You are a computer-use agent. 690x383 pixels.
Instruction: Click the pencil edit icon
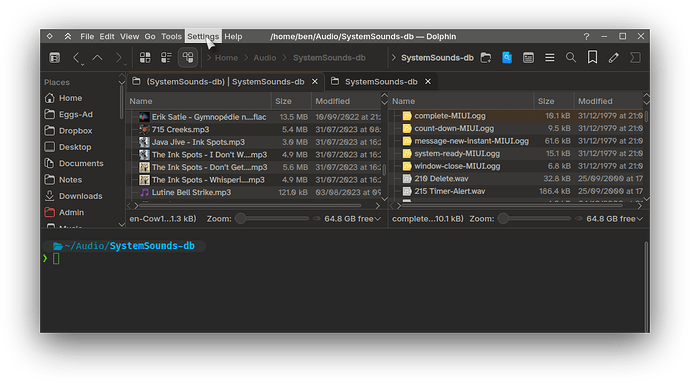[x=613, y=58]
